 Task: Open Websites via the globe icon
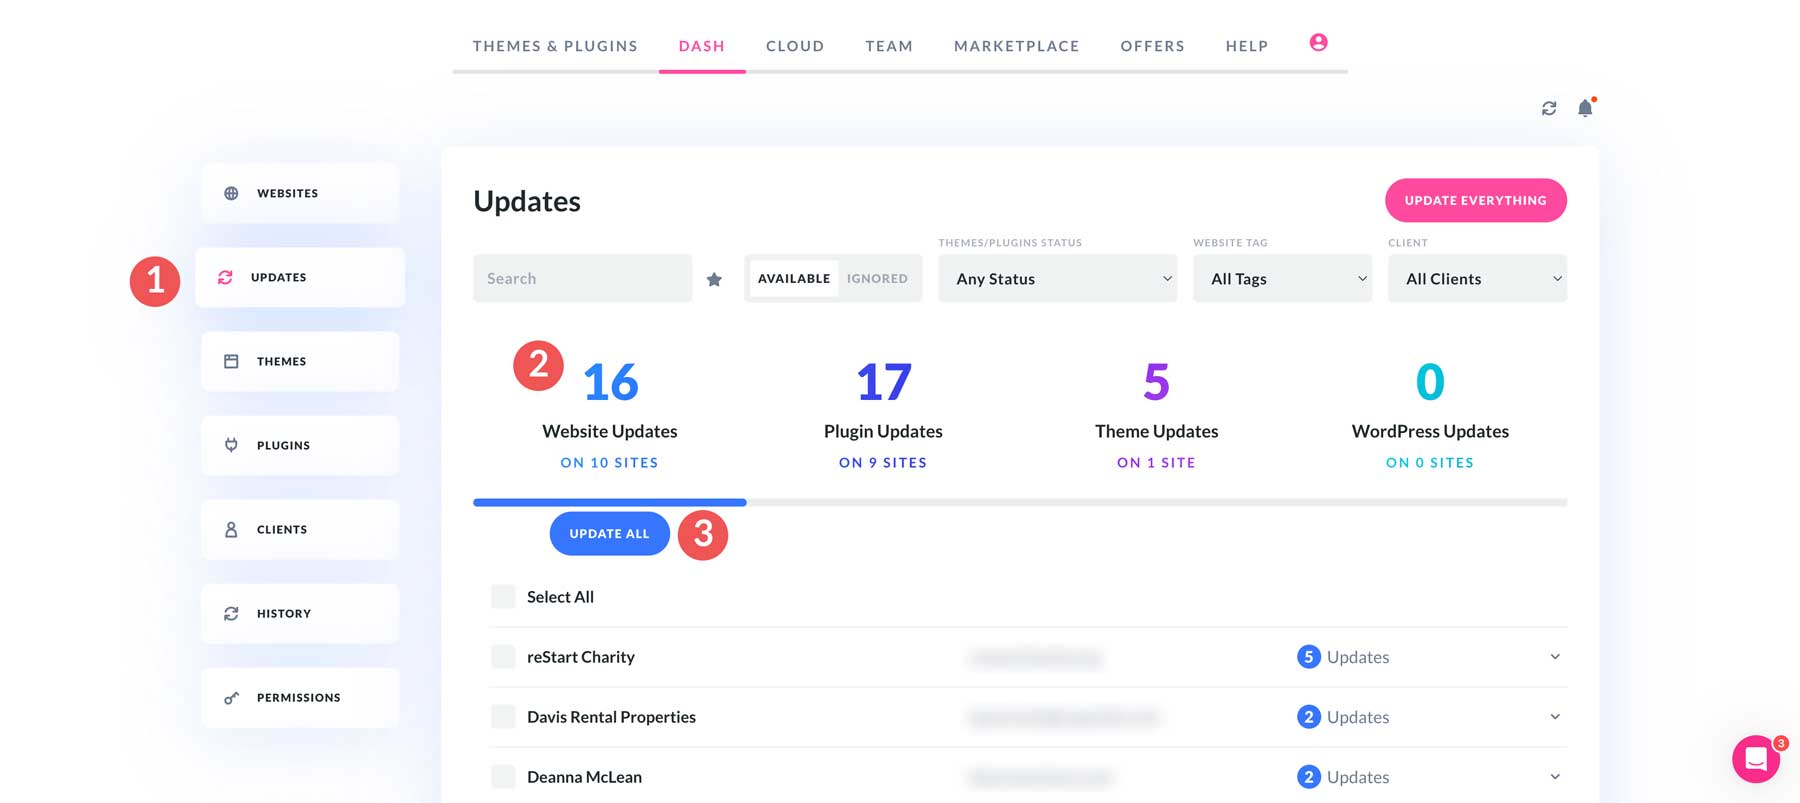point(231,193)
